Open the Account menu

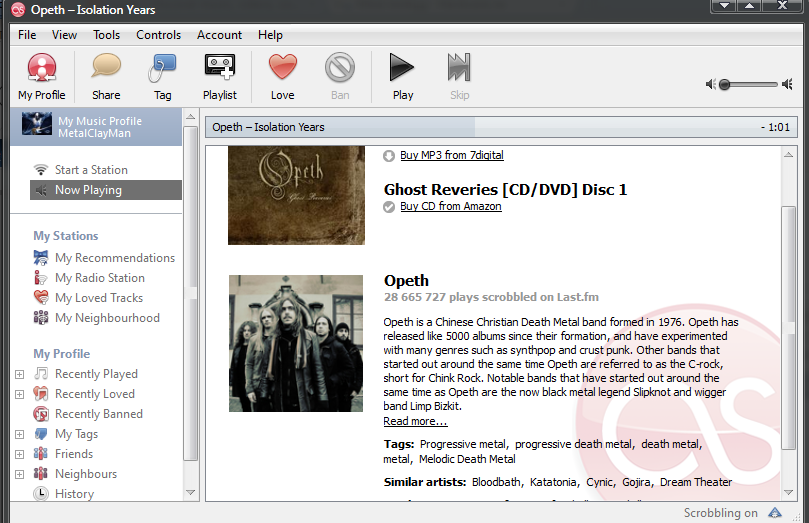[219, 35]
